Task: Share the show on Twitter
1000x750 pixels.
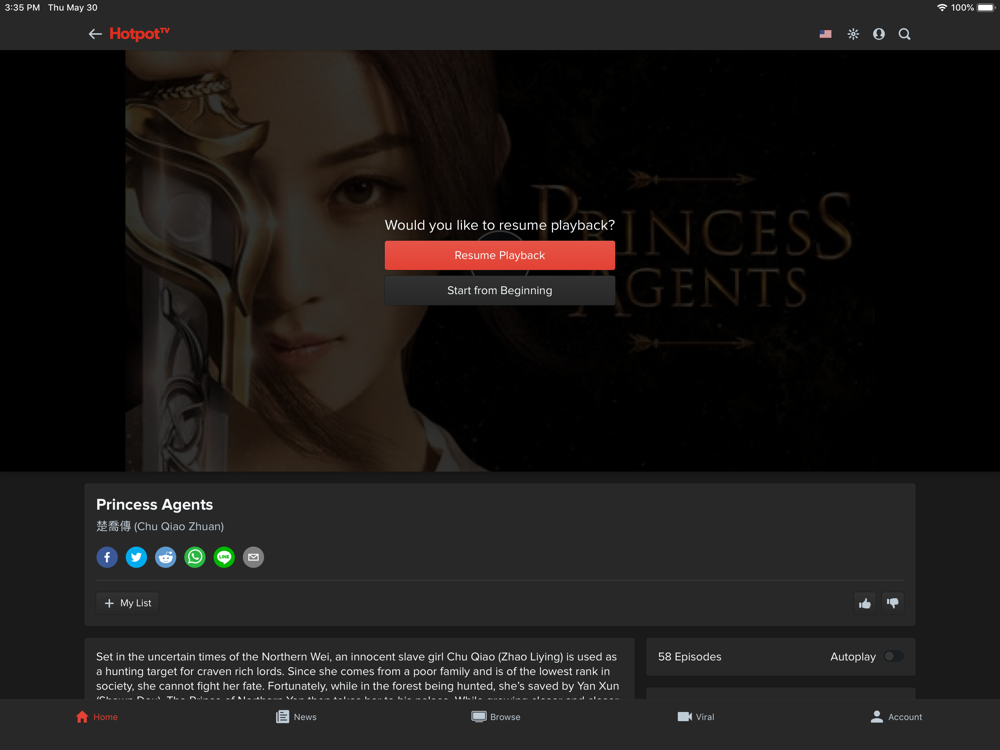Action: [136, 557]
